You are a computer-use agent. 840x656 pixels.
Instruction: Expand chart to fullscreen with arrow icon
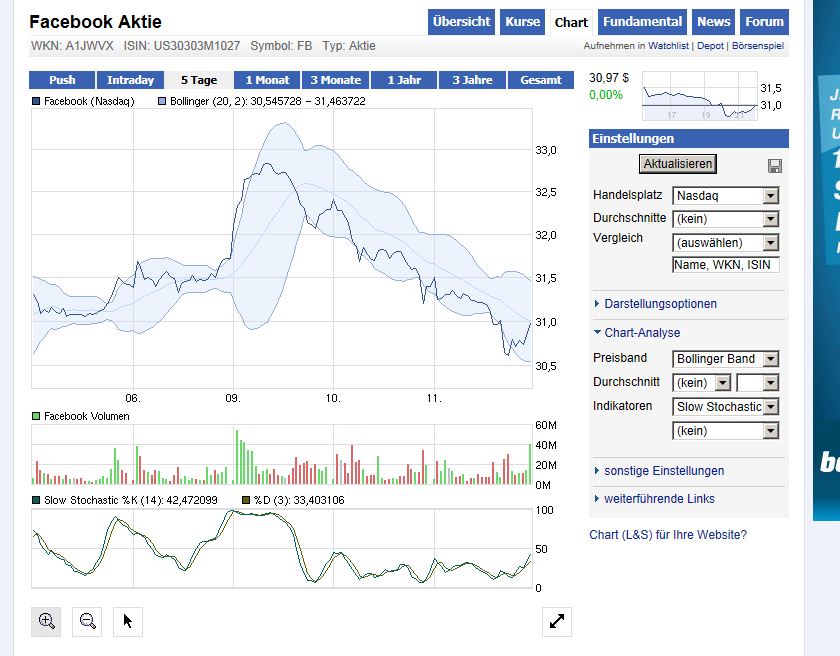click(x=557, y=621)
